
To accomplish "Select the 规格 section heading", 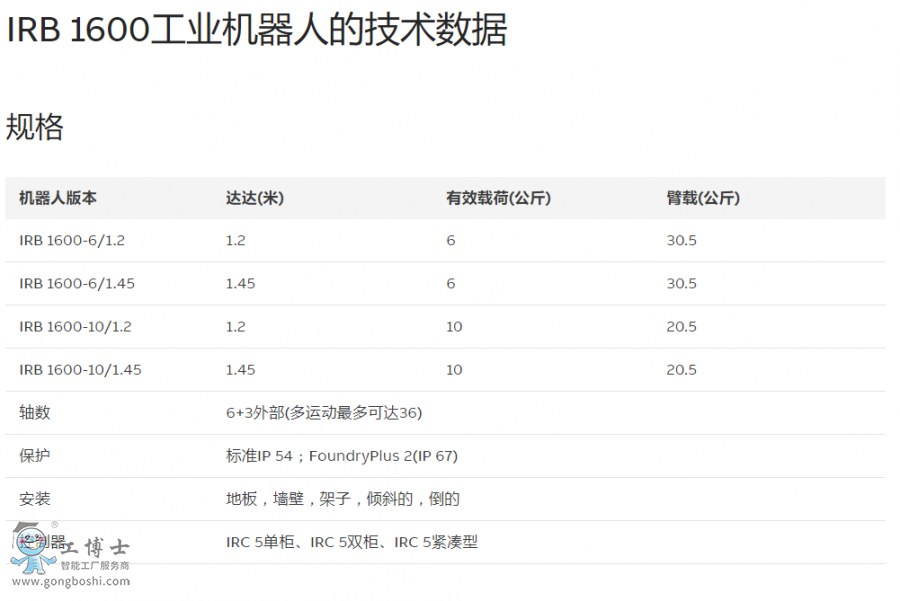I will (35, 128).
